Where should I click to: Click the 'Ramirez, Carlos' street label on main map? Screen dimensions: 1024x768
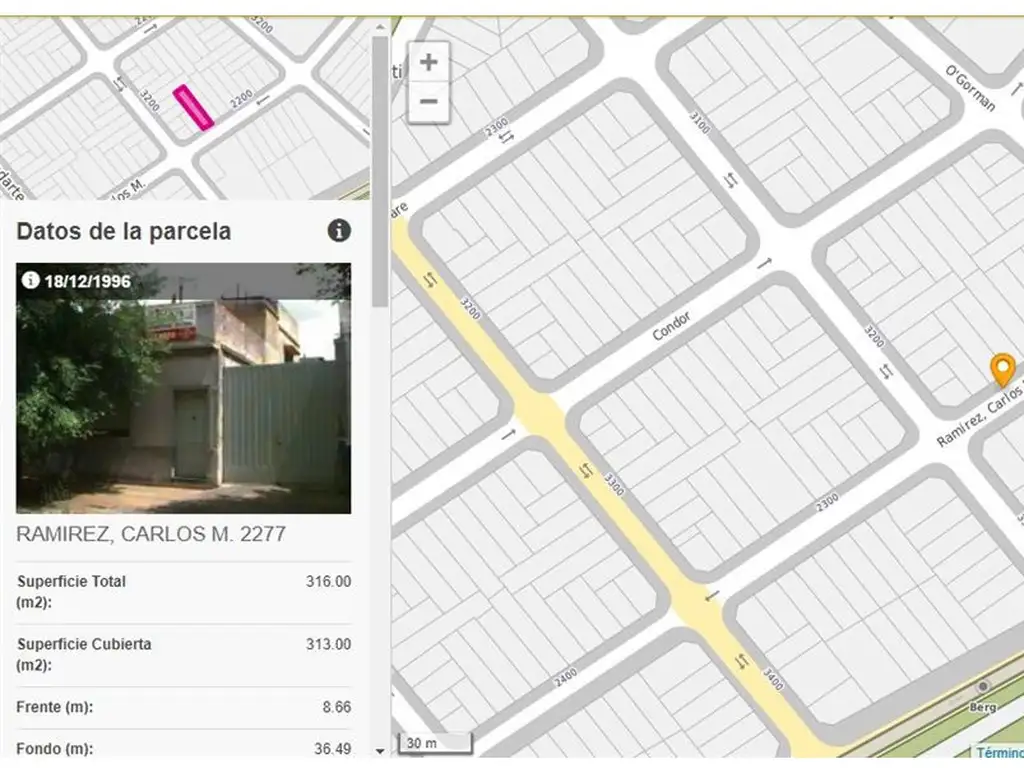[980, 417]
